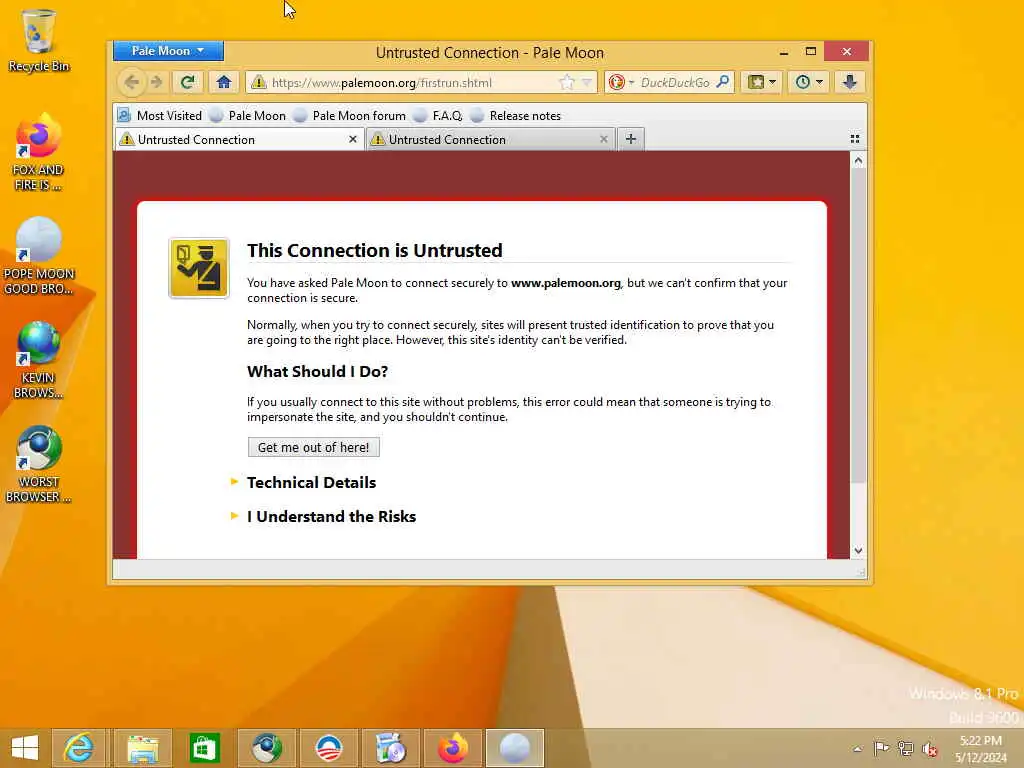The height and width of the screenshot is (768, 1024).
Task: Click the scrollbar down arrow in the page
Action: [858, 551]
